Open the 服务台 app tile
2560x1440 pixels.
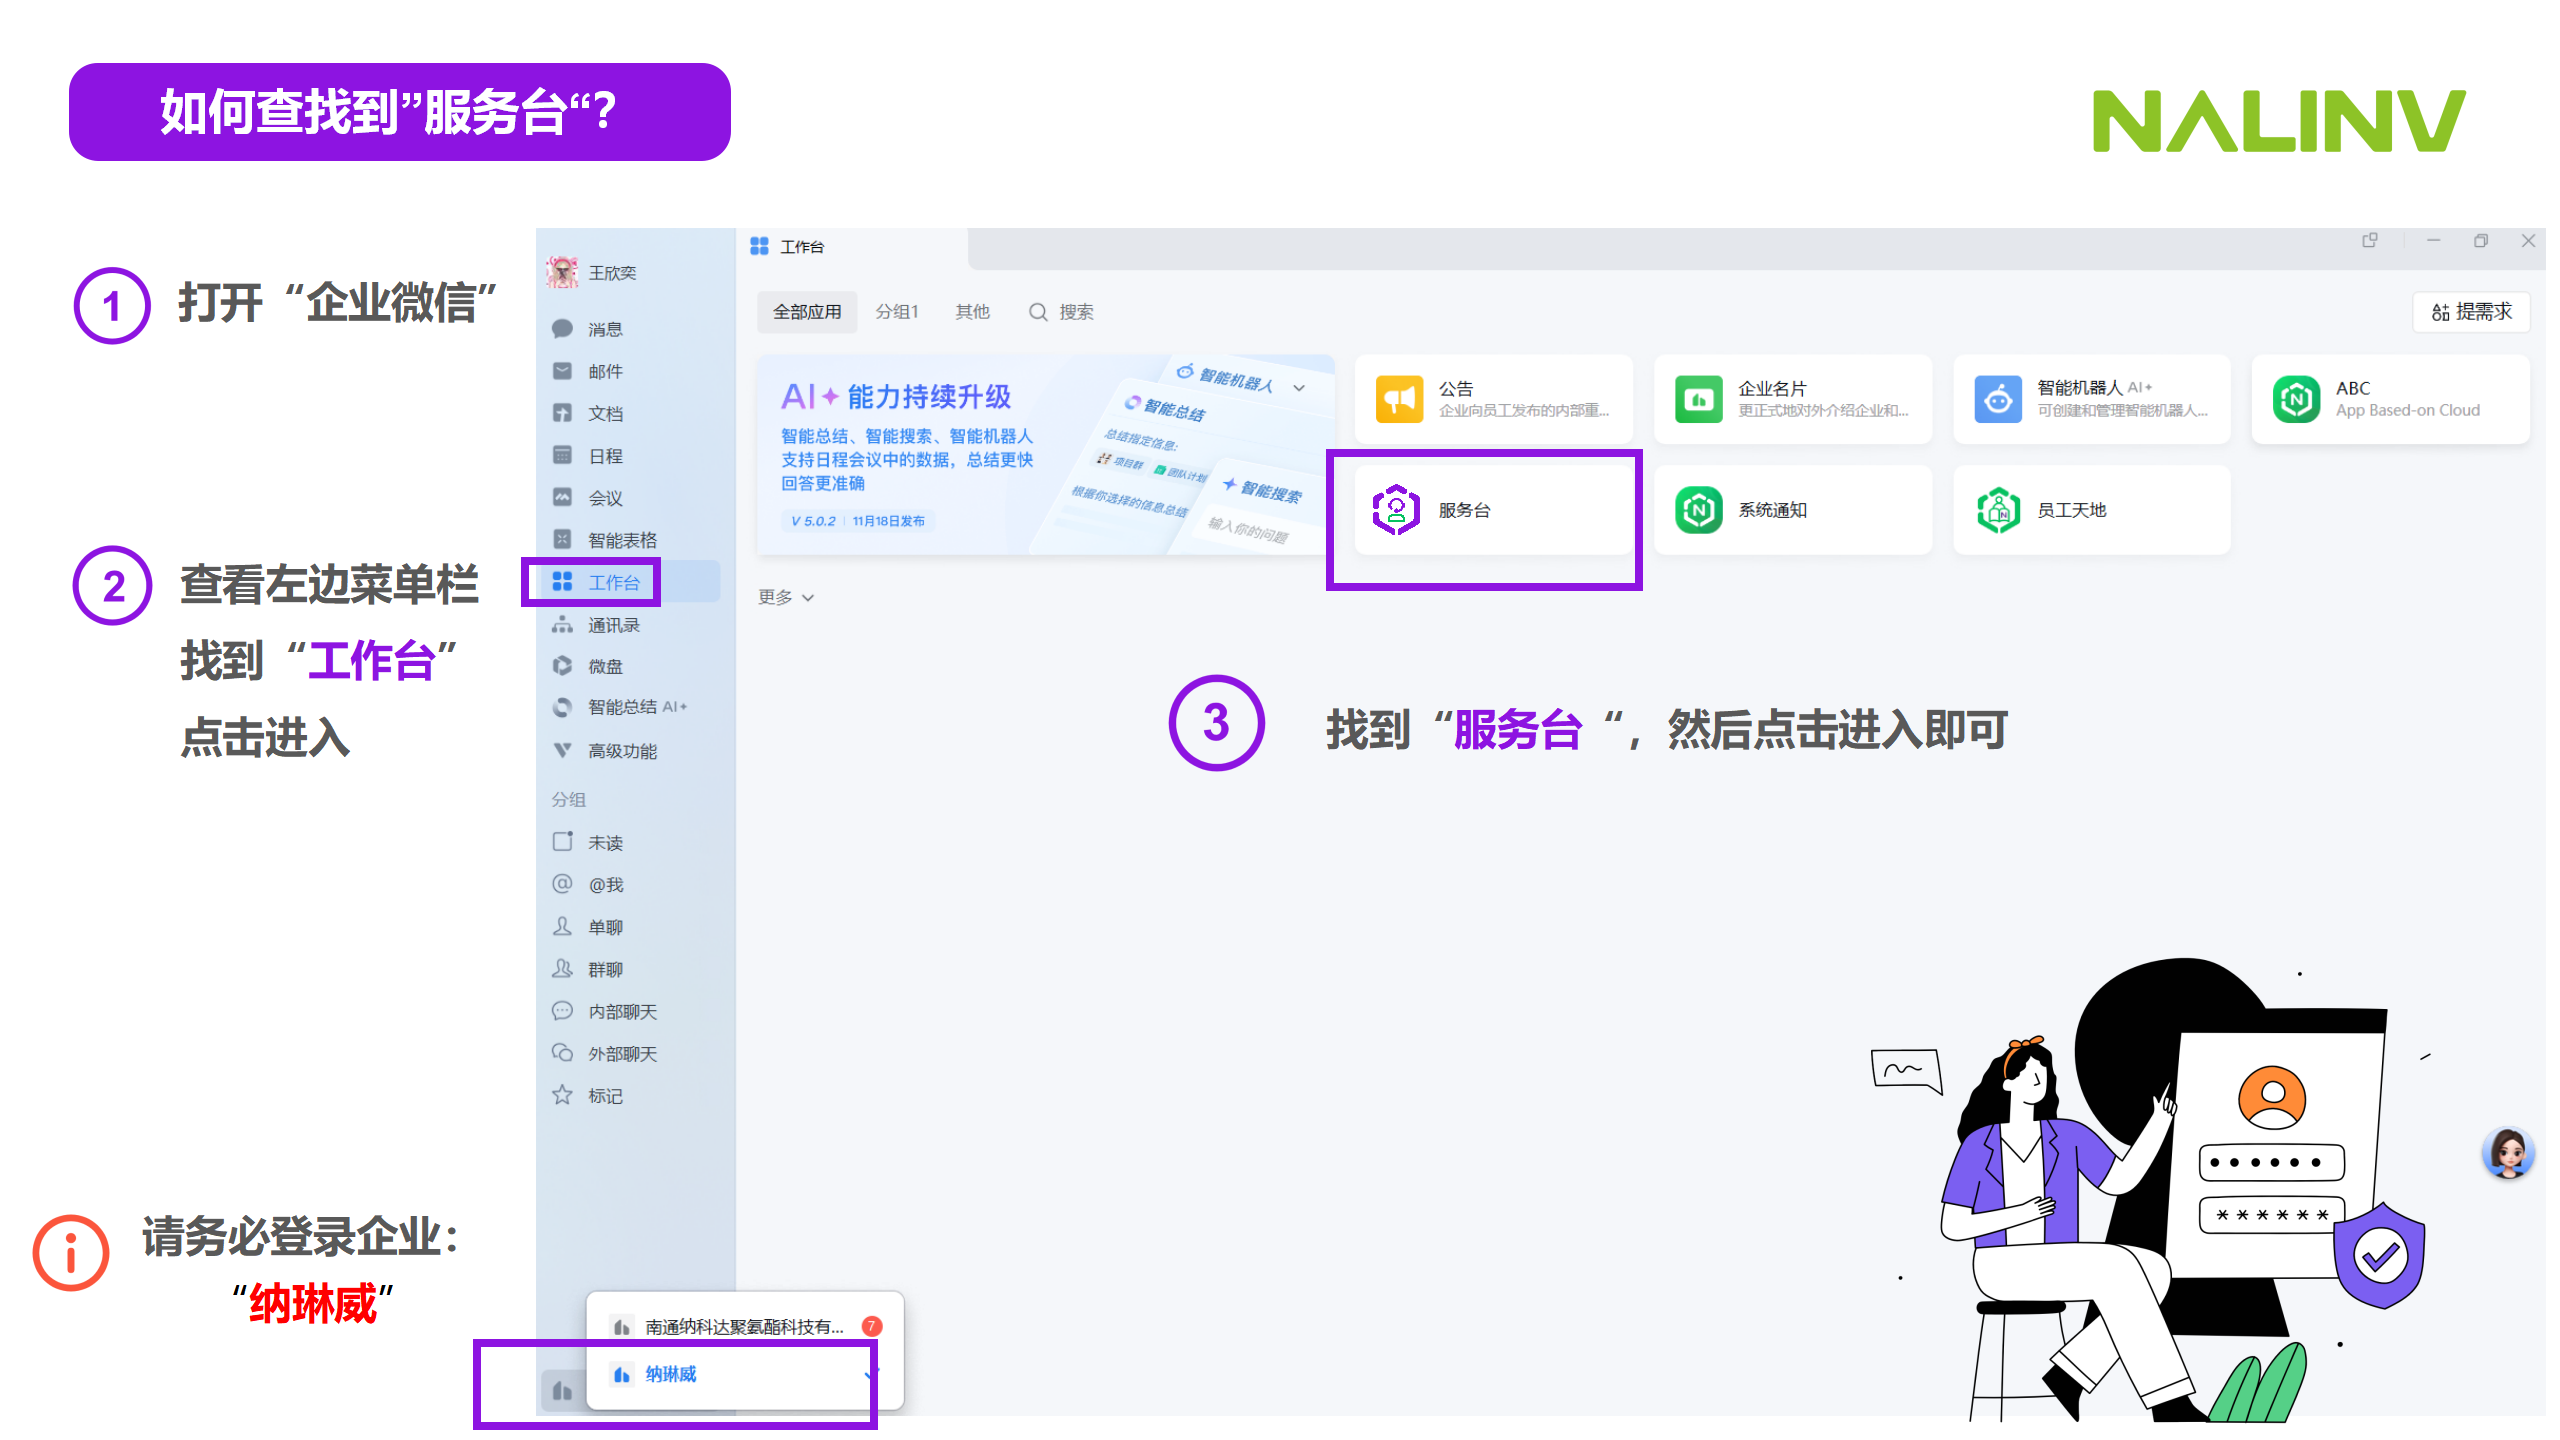click(x=1493, y=510)
